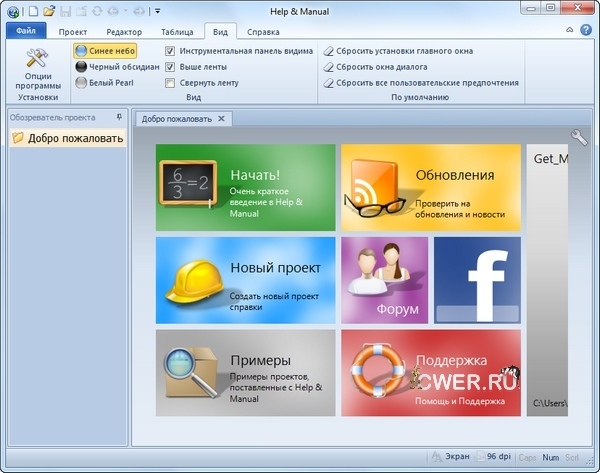
Task: Pin the Обозреватель проекта panel
Action: (x=120, y=117)
